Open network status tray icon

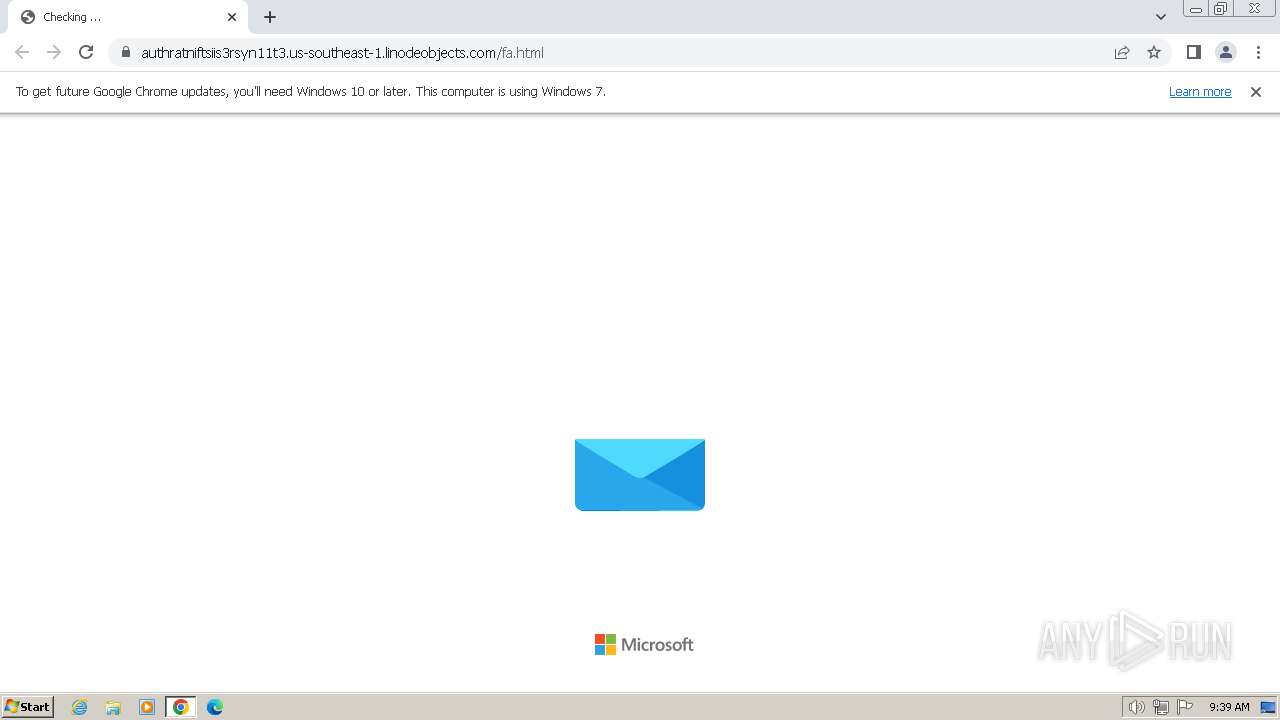[1161, 707]
